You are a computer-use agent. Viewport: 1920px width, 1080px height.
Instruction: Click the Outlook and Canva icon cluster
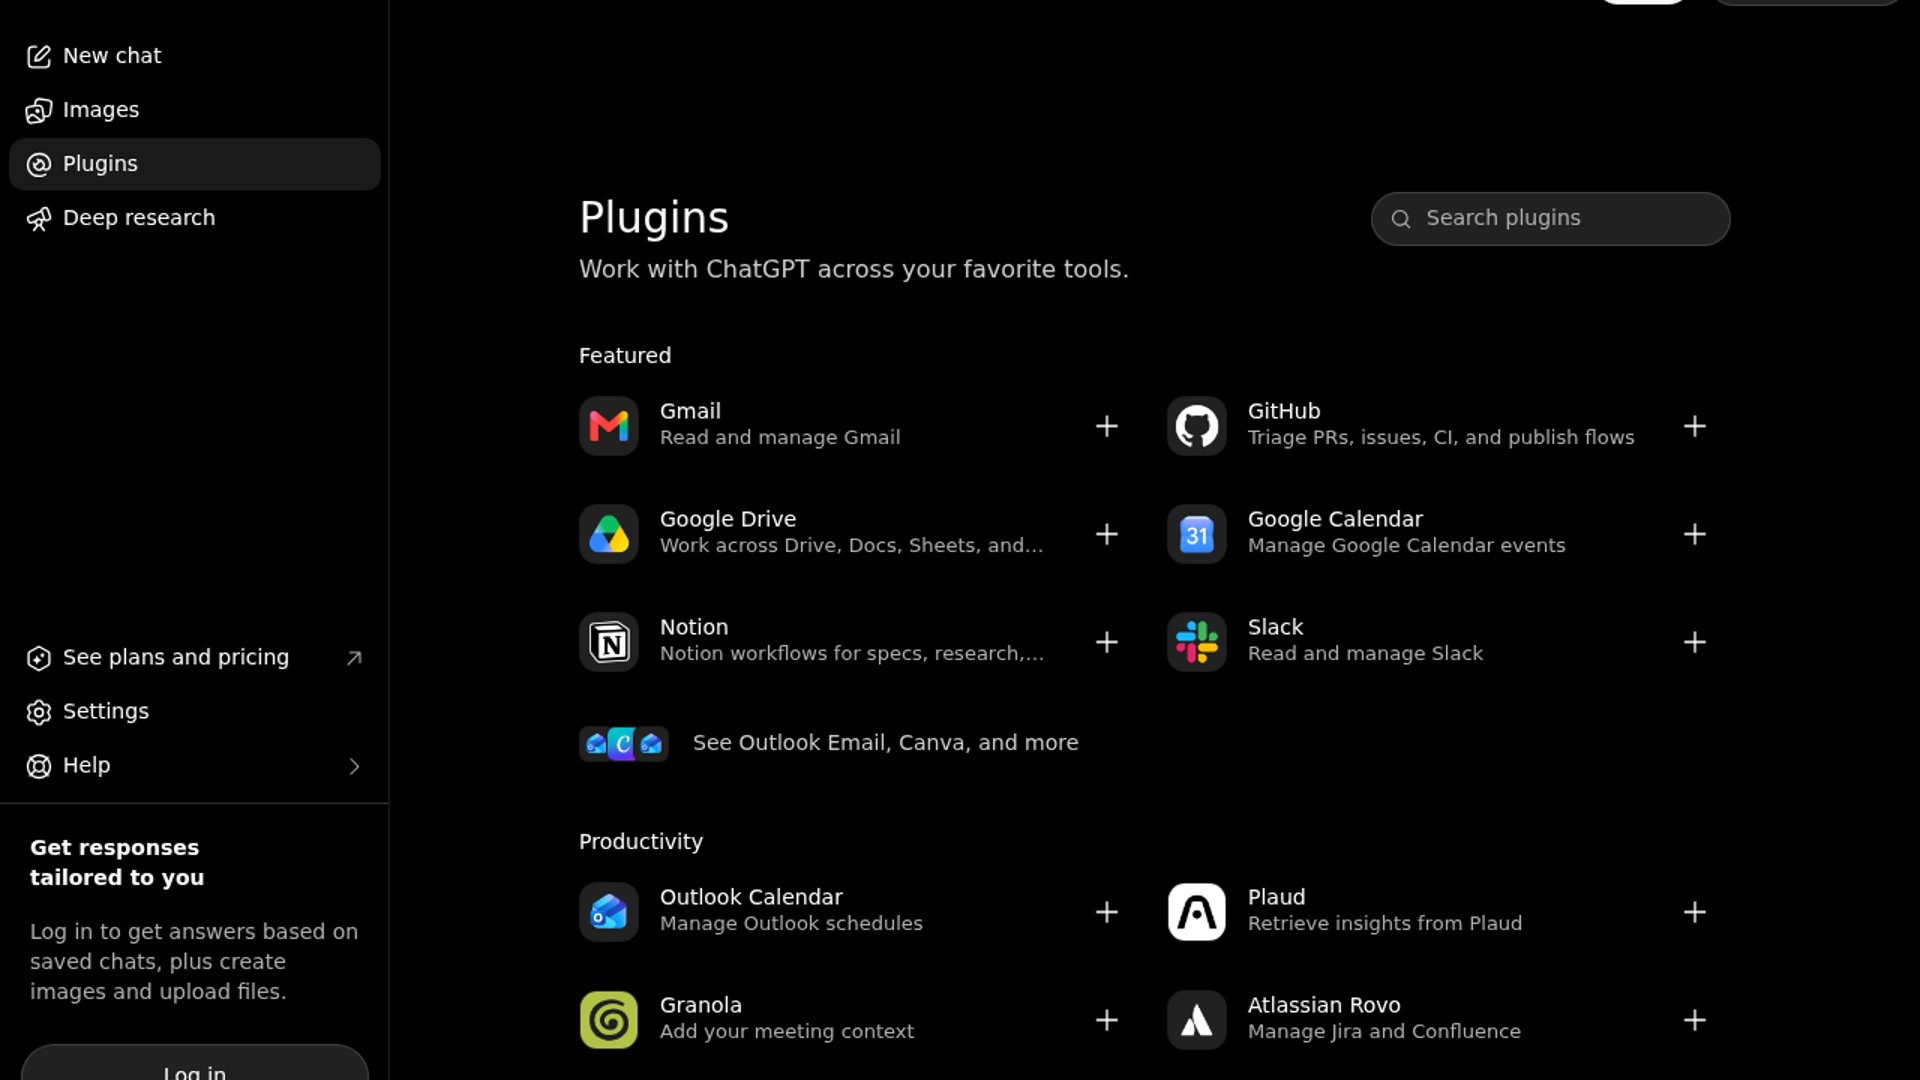point(624,743)
